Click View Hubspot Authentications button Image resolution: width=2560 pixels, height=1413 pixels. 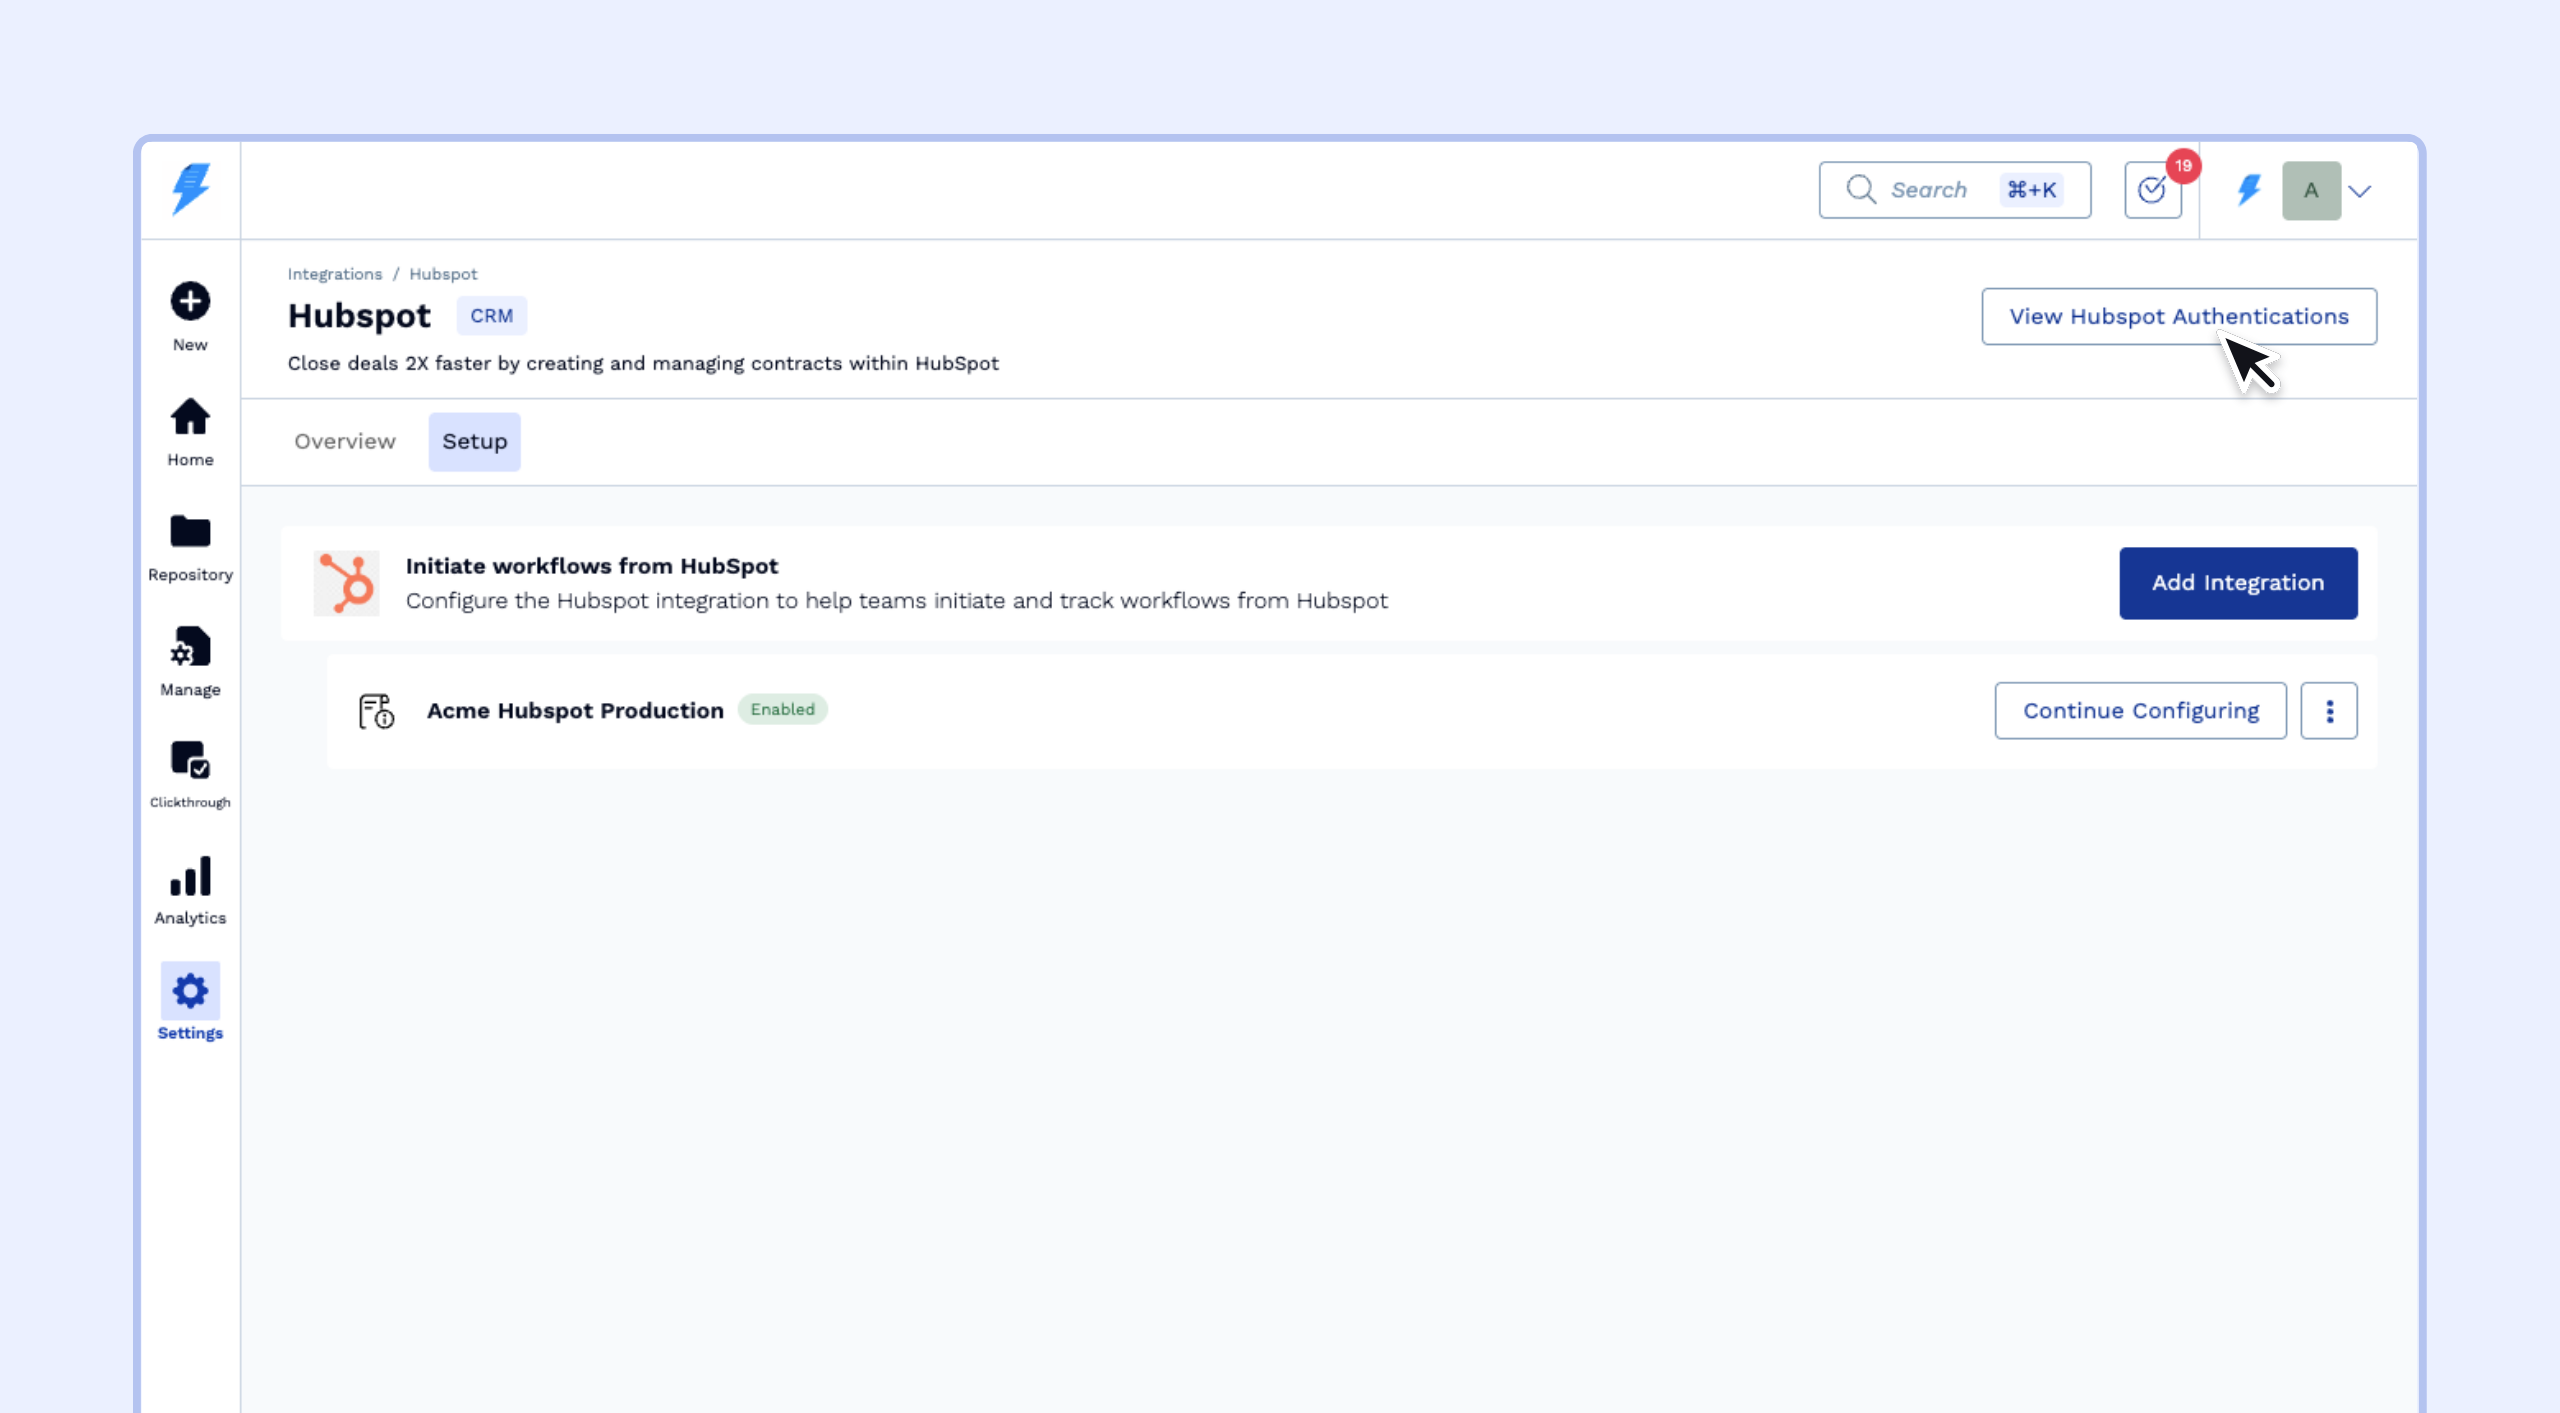coord(2178,317)
